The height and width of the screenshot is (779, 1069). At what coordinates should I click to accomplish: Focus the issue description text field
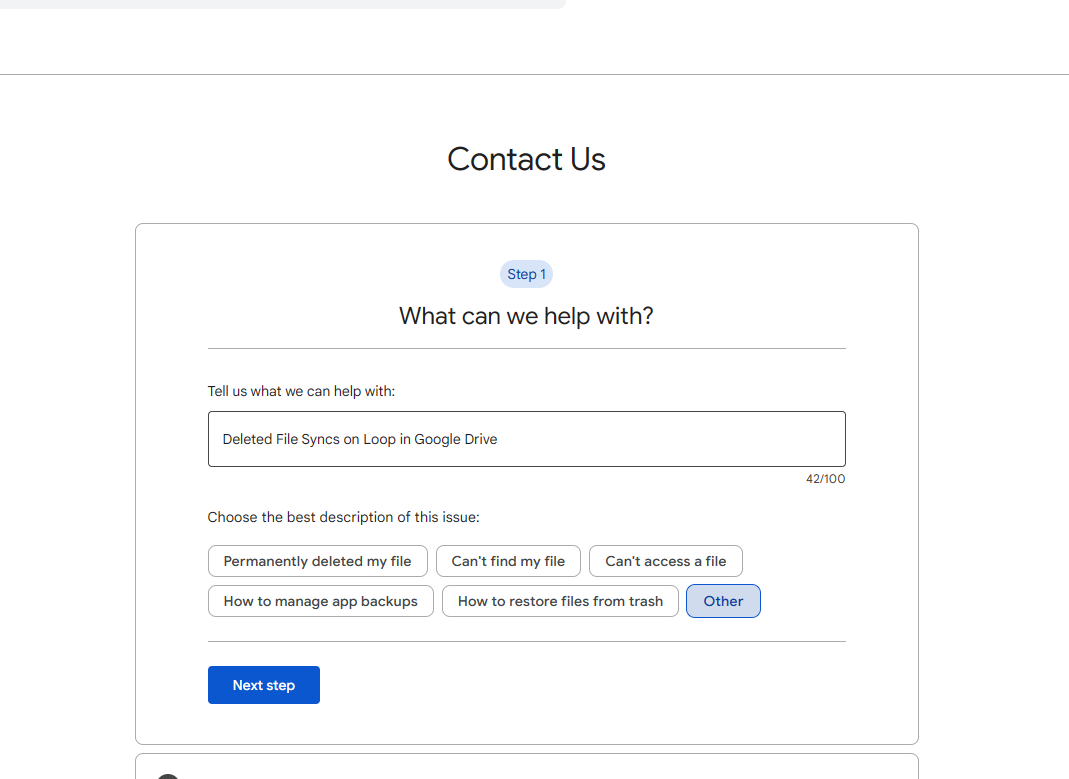click(526, 439)
